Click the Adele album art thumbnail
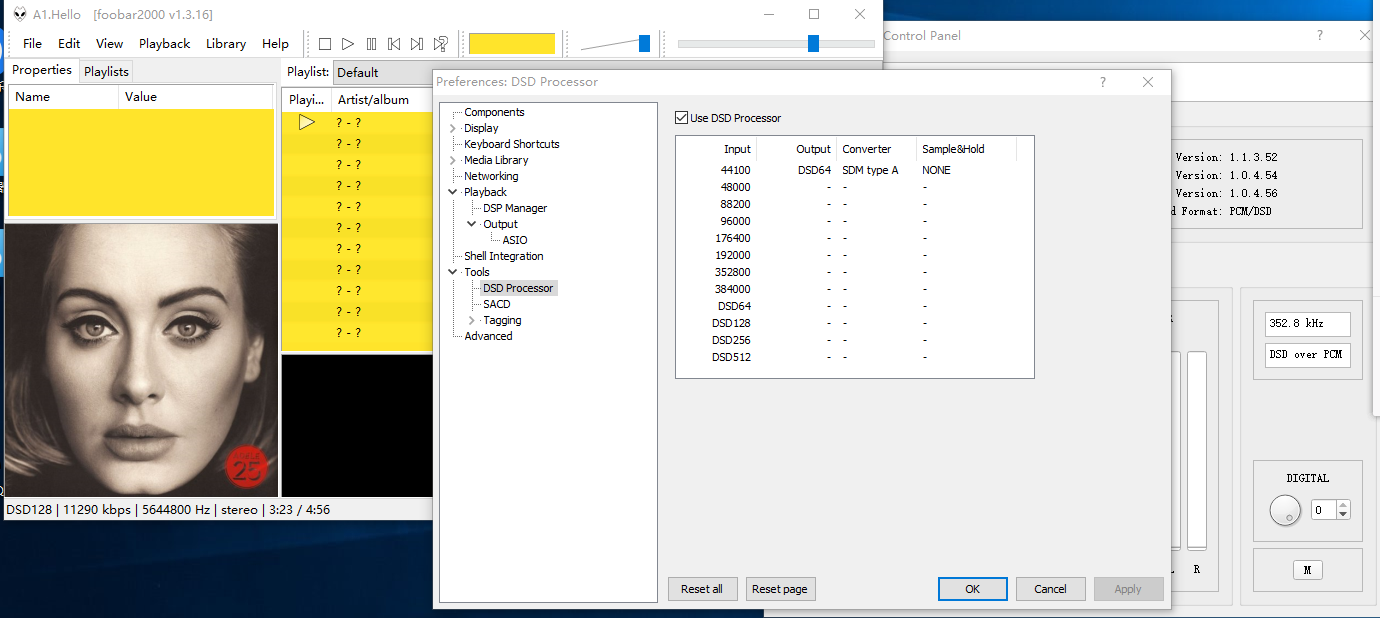 coord(141,360)
